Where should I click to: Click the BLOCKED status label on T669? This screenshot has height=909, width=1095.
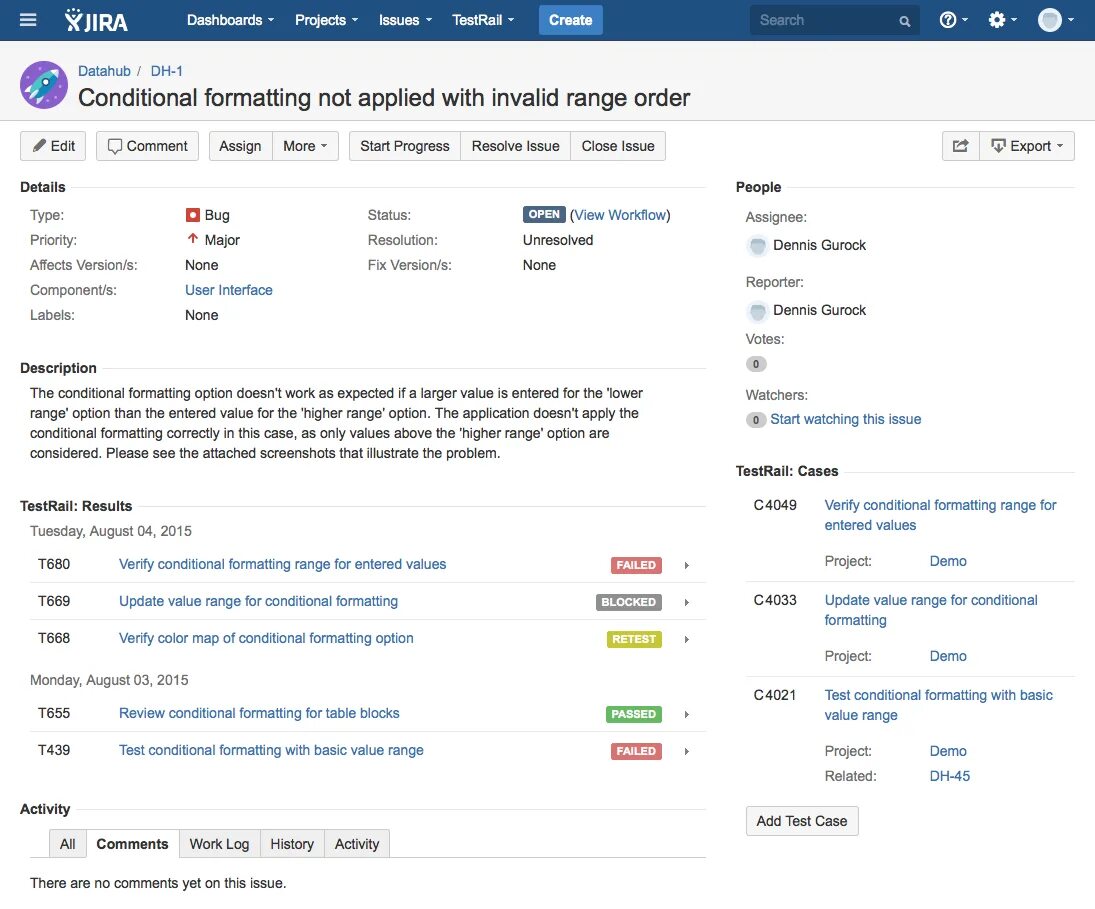click(x=628, y=602)
